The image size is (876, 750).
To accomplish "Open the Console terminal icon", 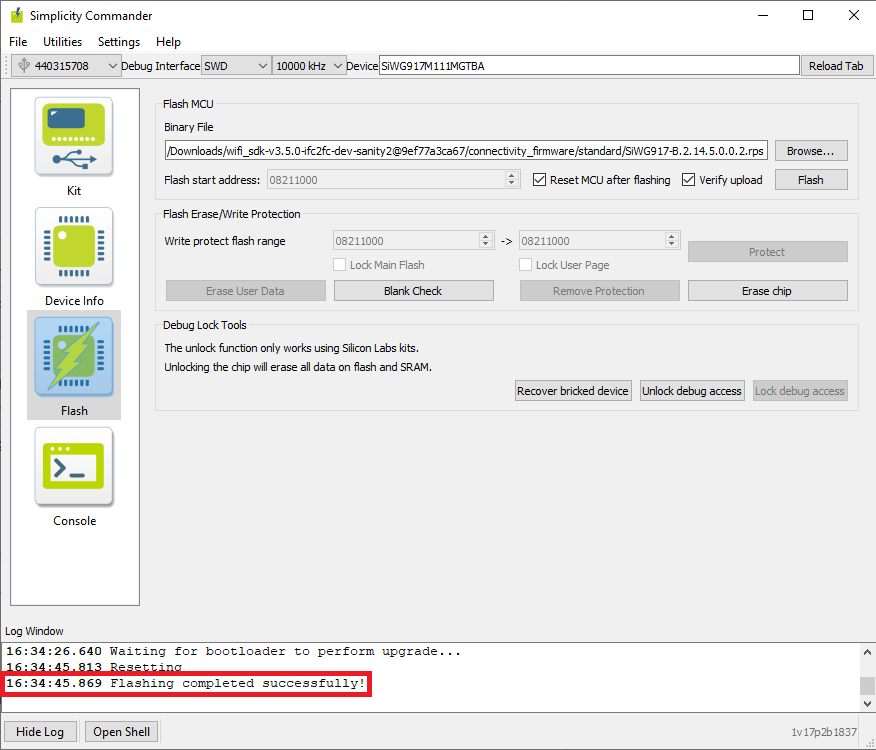I will (x=74, y=467).
